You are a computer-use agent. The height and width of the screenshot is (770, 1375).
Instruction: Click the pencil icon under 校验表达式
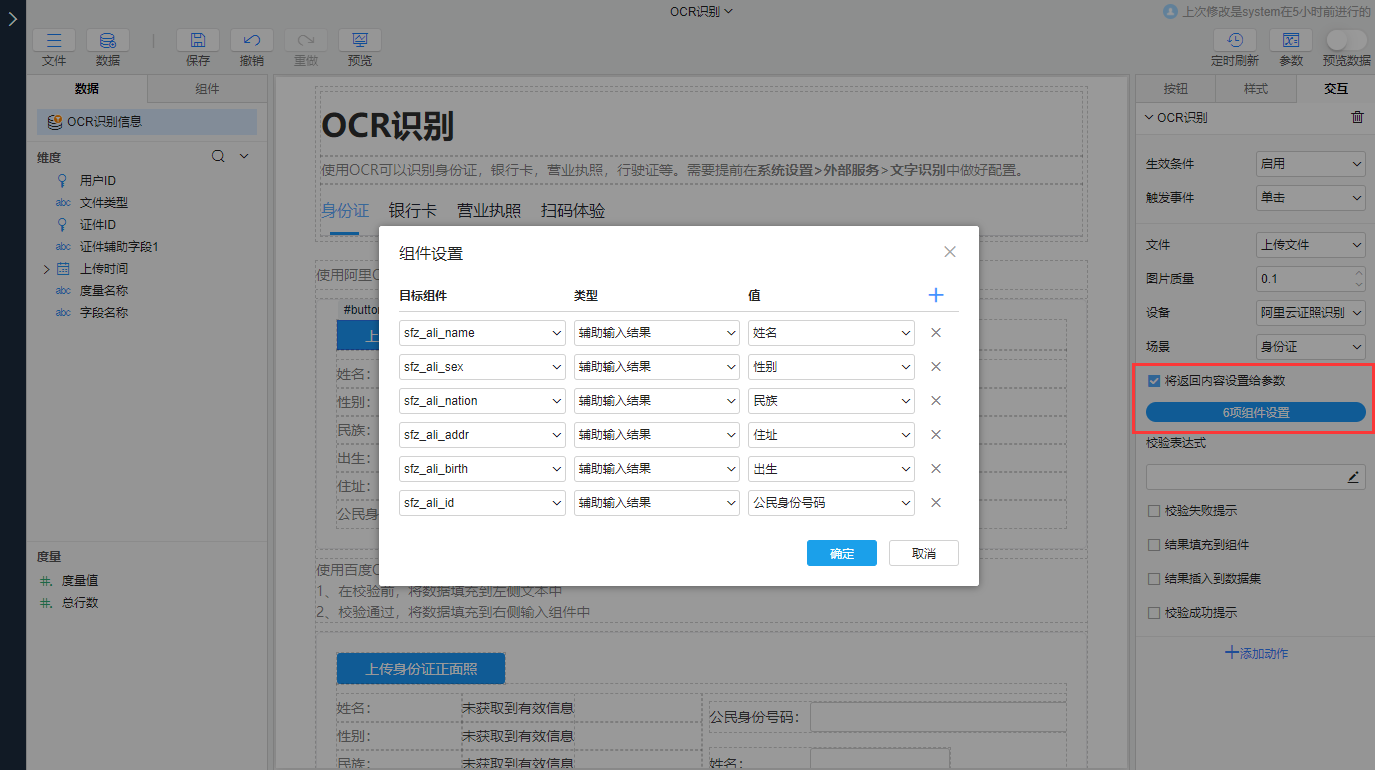click(1355, 477)
